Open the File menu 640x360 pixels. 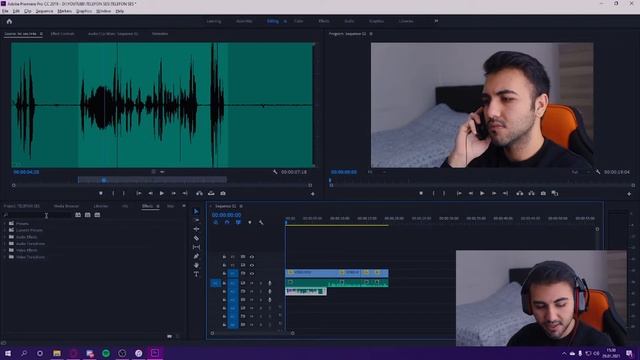pyautogui.click(x=5, y=11)
